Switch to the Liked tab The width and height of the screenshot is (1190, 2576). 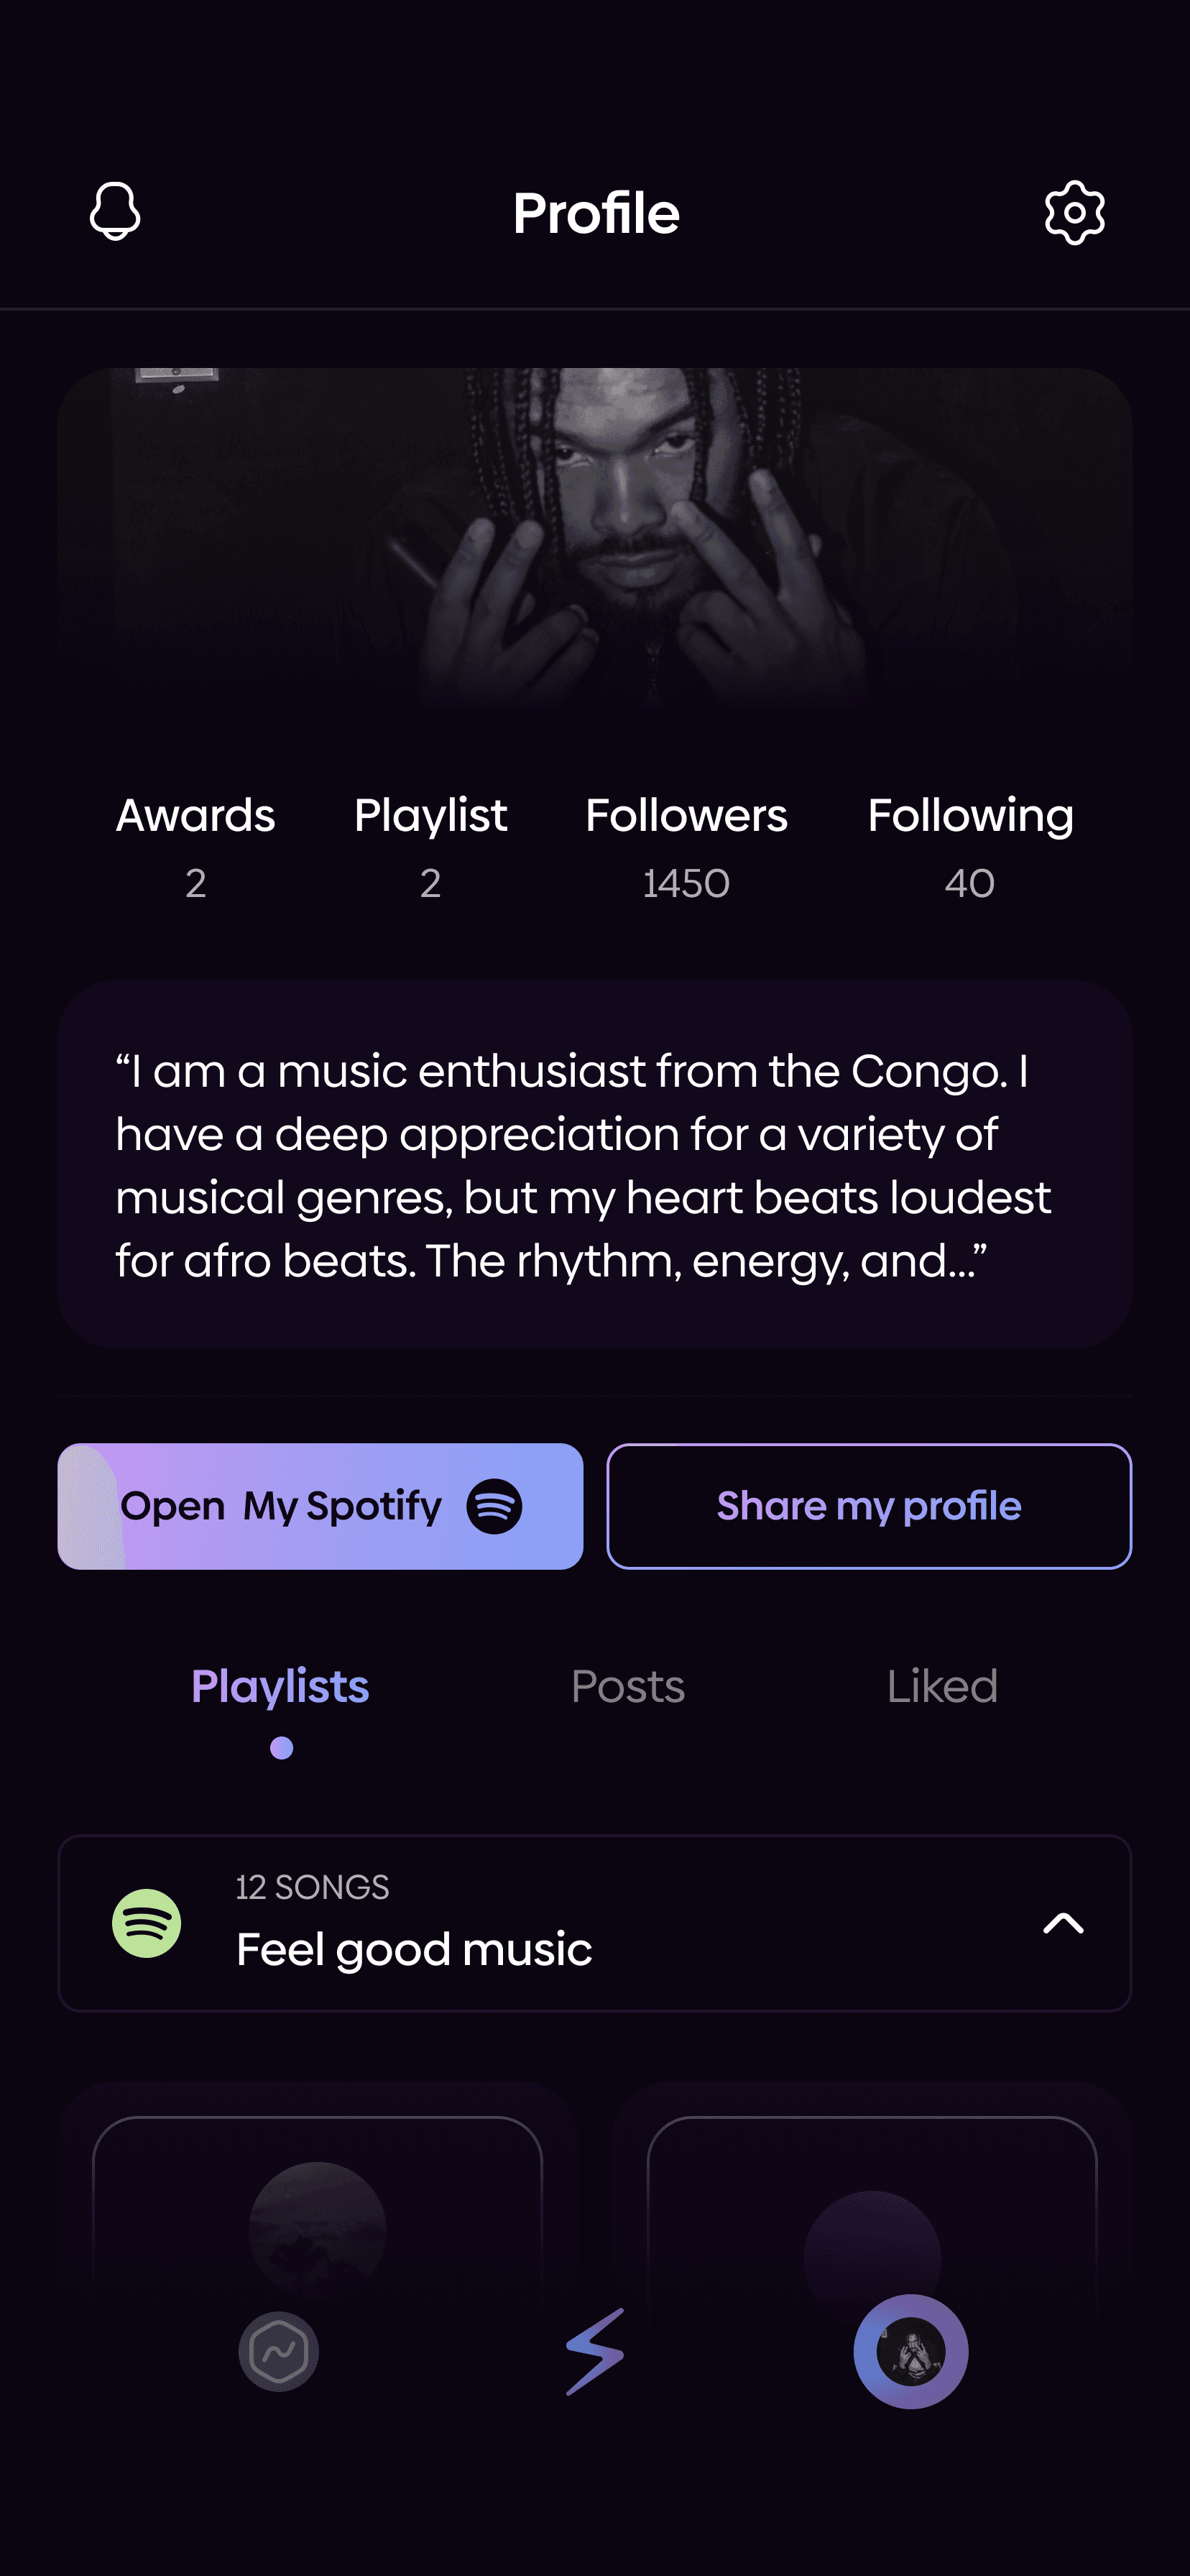pyautogui.click(x=942, y=1686)
